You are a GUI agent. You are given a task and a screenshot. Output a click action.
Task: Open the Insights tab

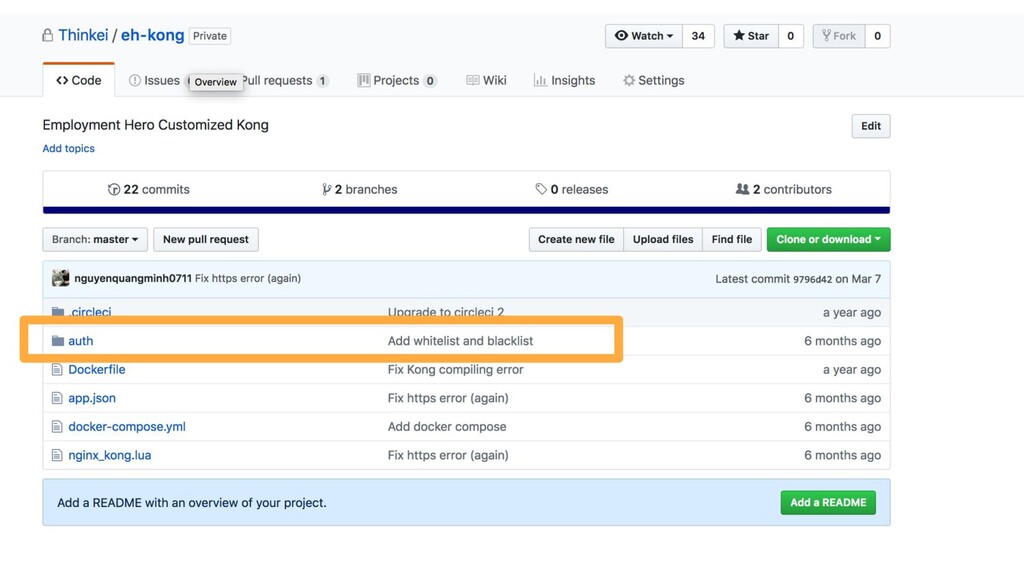point(565,80)
